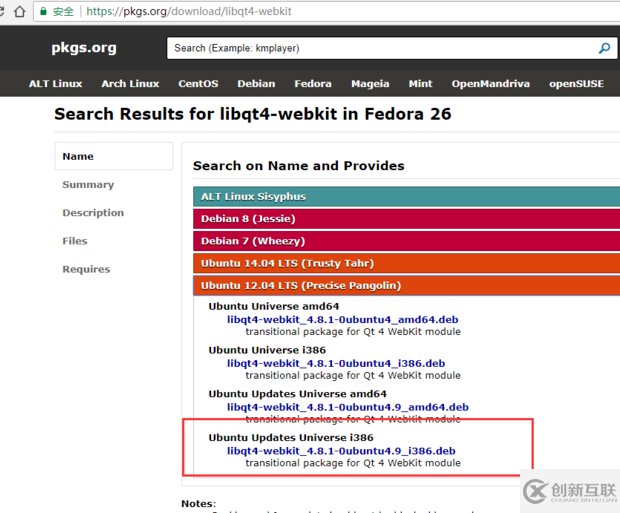Click description under Updates Universe i386 package

click(x=353, y=463)
